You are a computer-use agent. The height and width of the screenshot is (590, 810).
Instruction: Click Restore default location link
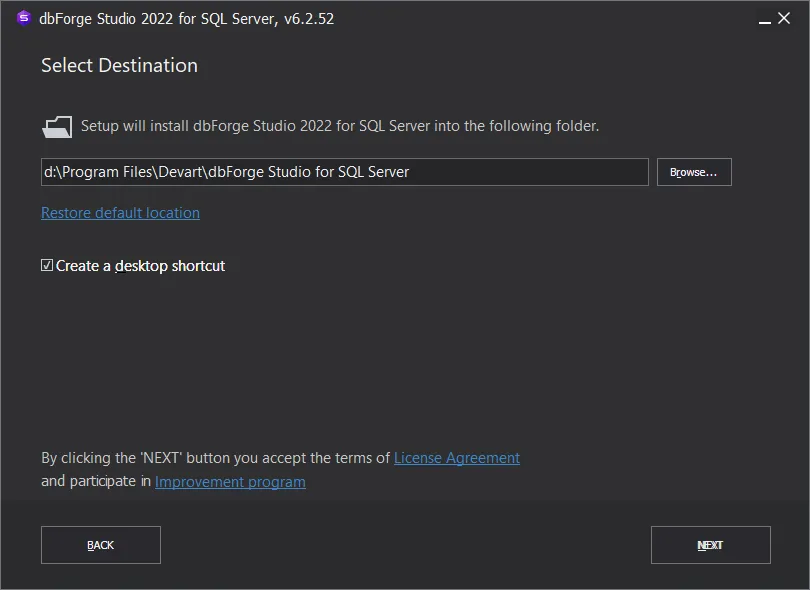120,213
